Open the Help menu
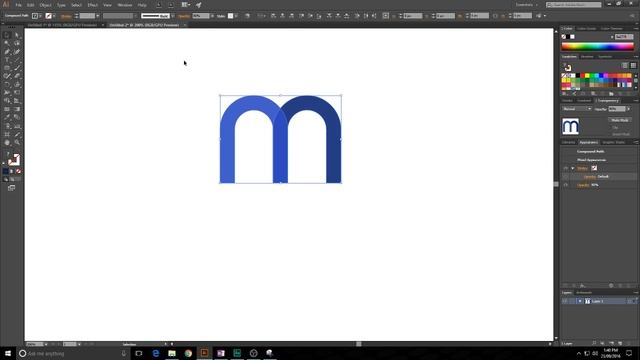This screenshot has width=640, height=360. [x=142, y=5]
